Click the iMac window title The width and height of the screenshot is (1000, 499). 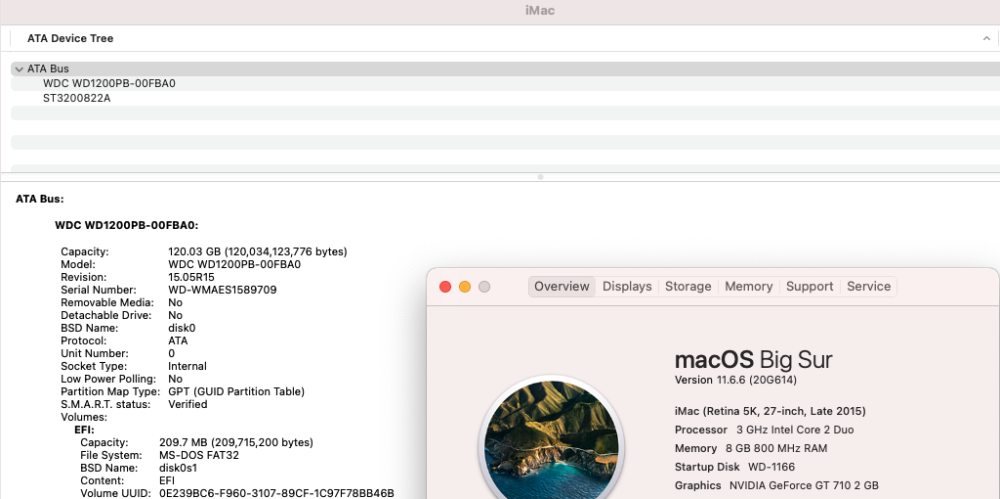click(x=540, y=11)
